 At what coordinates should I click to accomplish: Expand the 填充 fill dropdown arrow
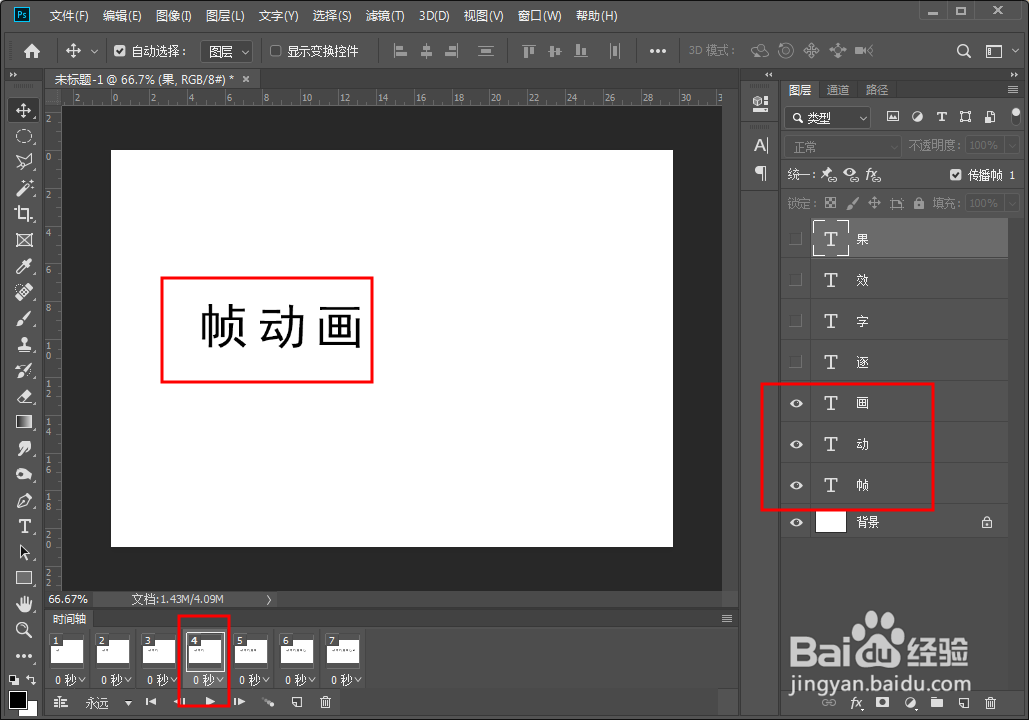pos(1013,203)
